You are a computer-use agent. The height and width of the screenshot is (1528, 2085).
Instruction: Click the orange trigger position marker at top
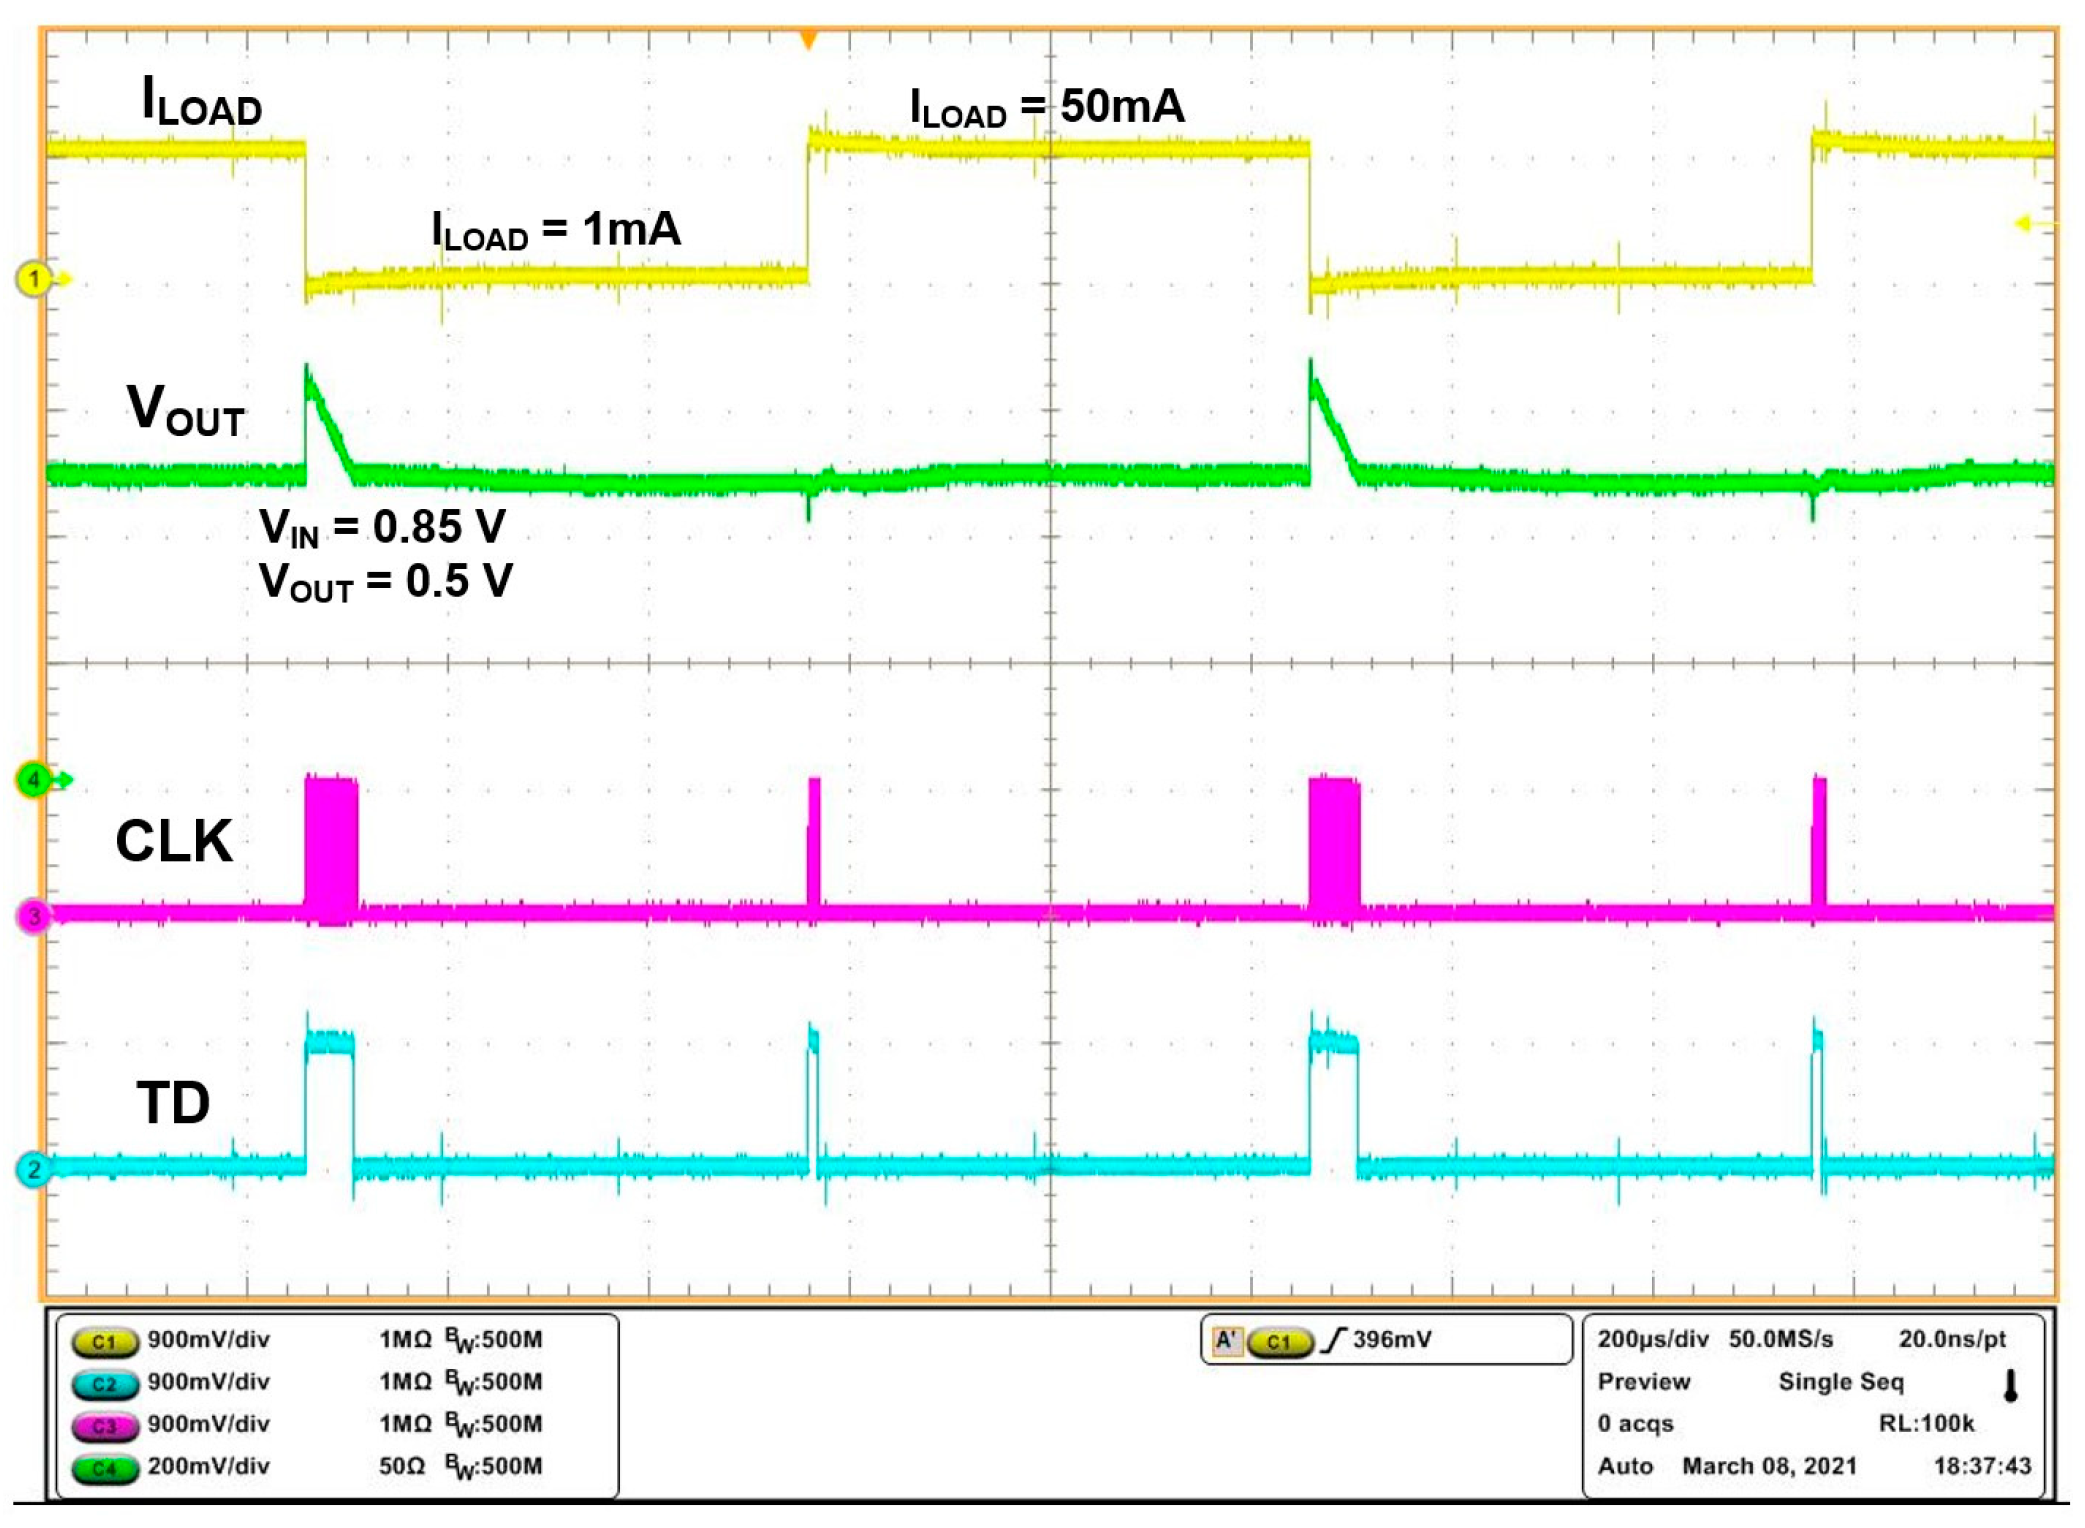point(808,40)
